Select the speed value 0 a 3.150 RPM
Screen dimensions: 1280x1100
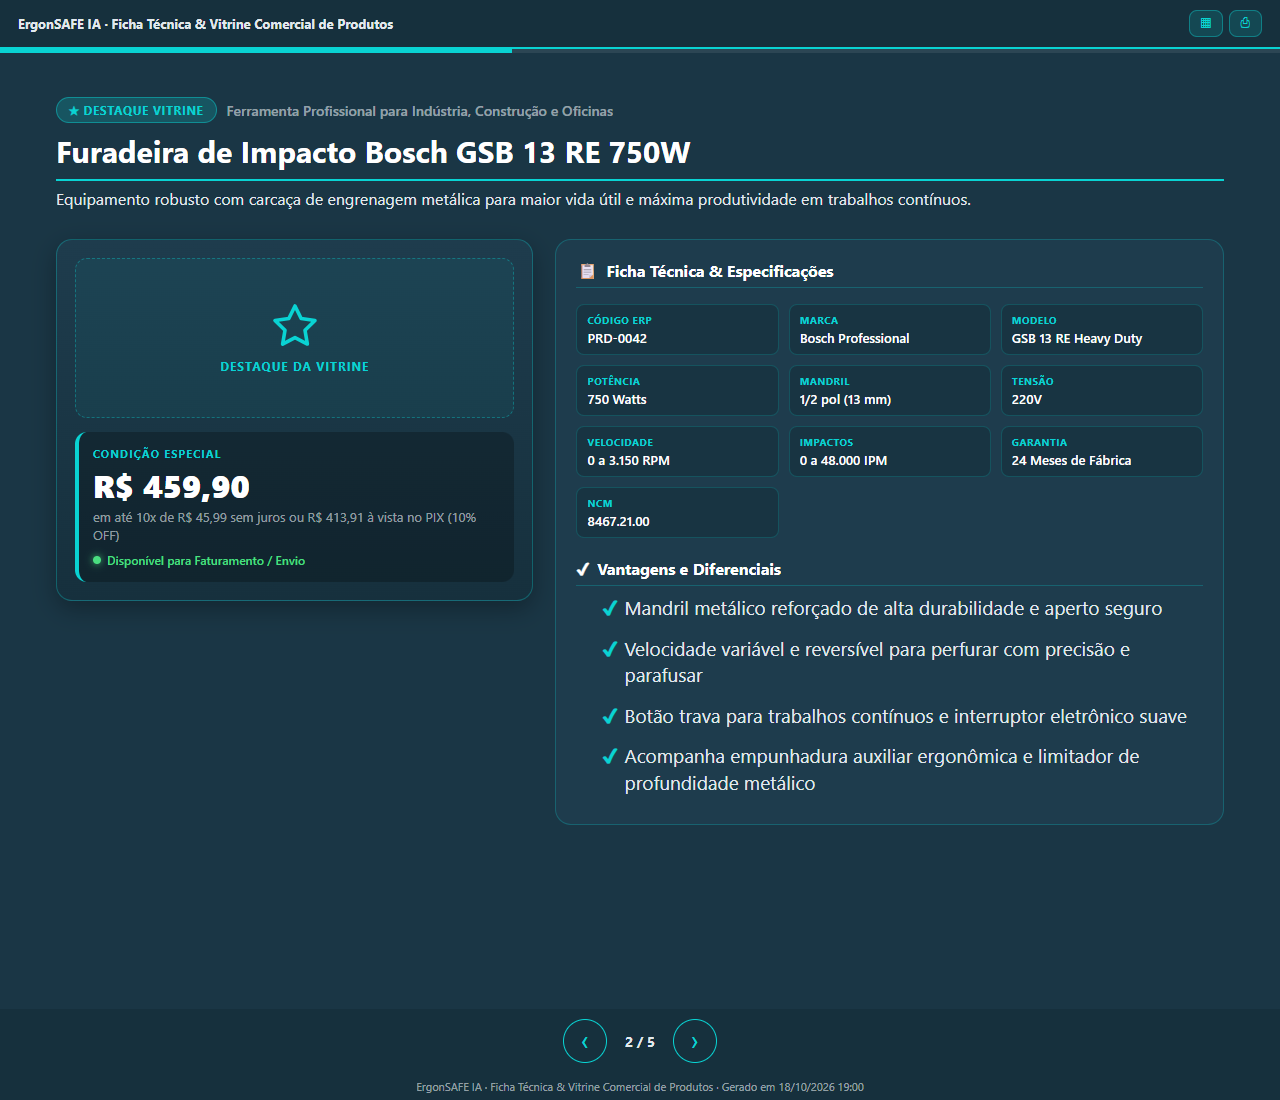(629, 461)
